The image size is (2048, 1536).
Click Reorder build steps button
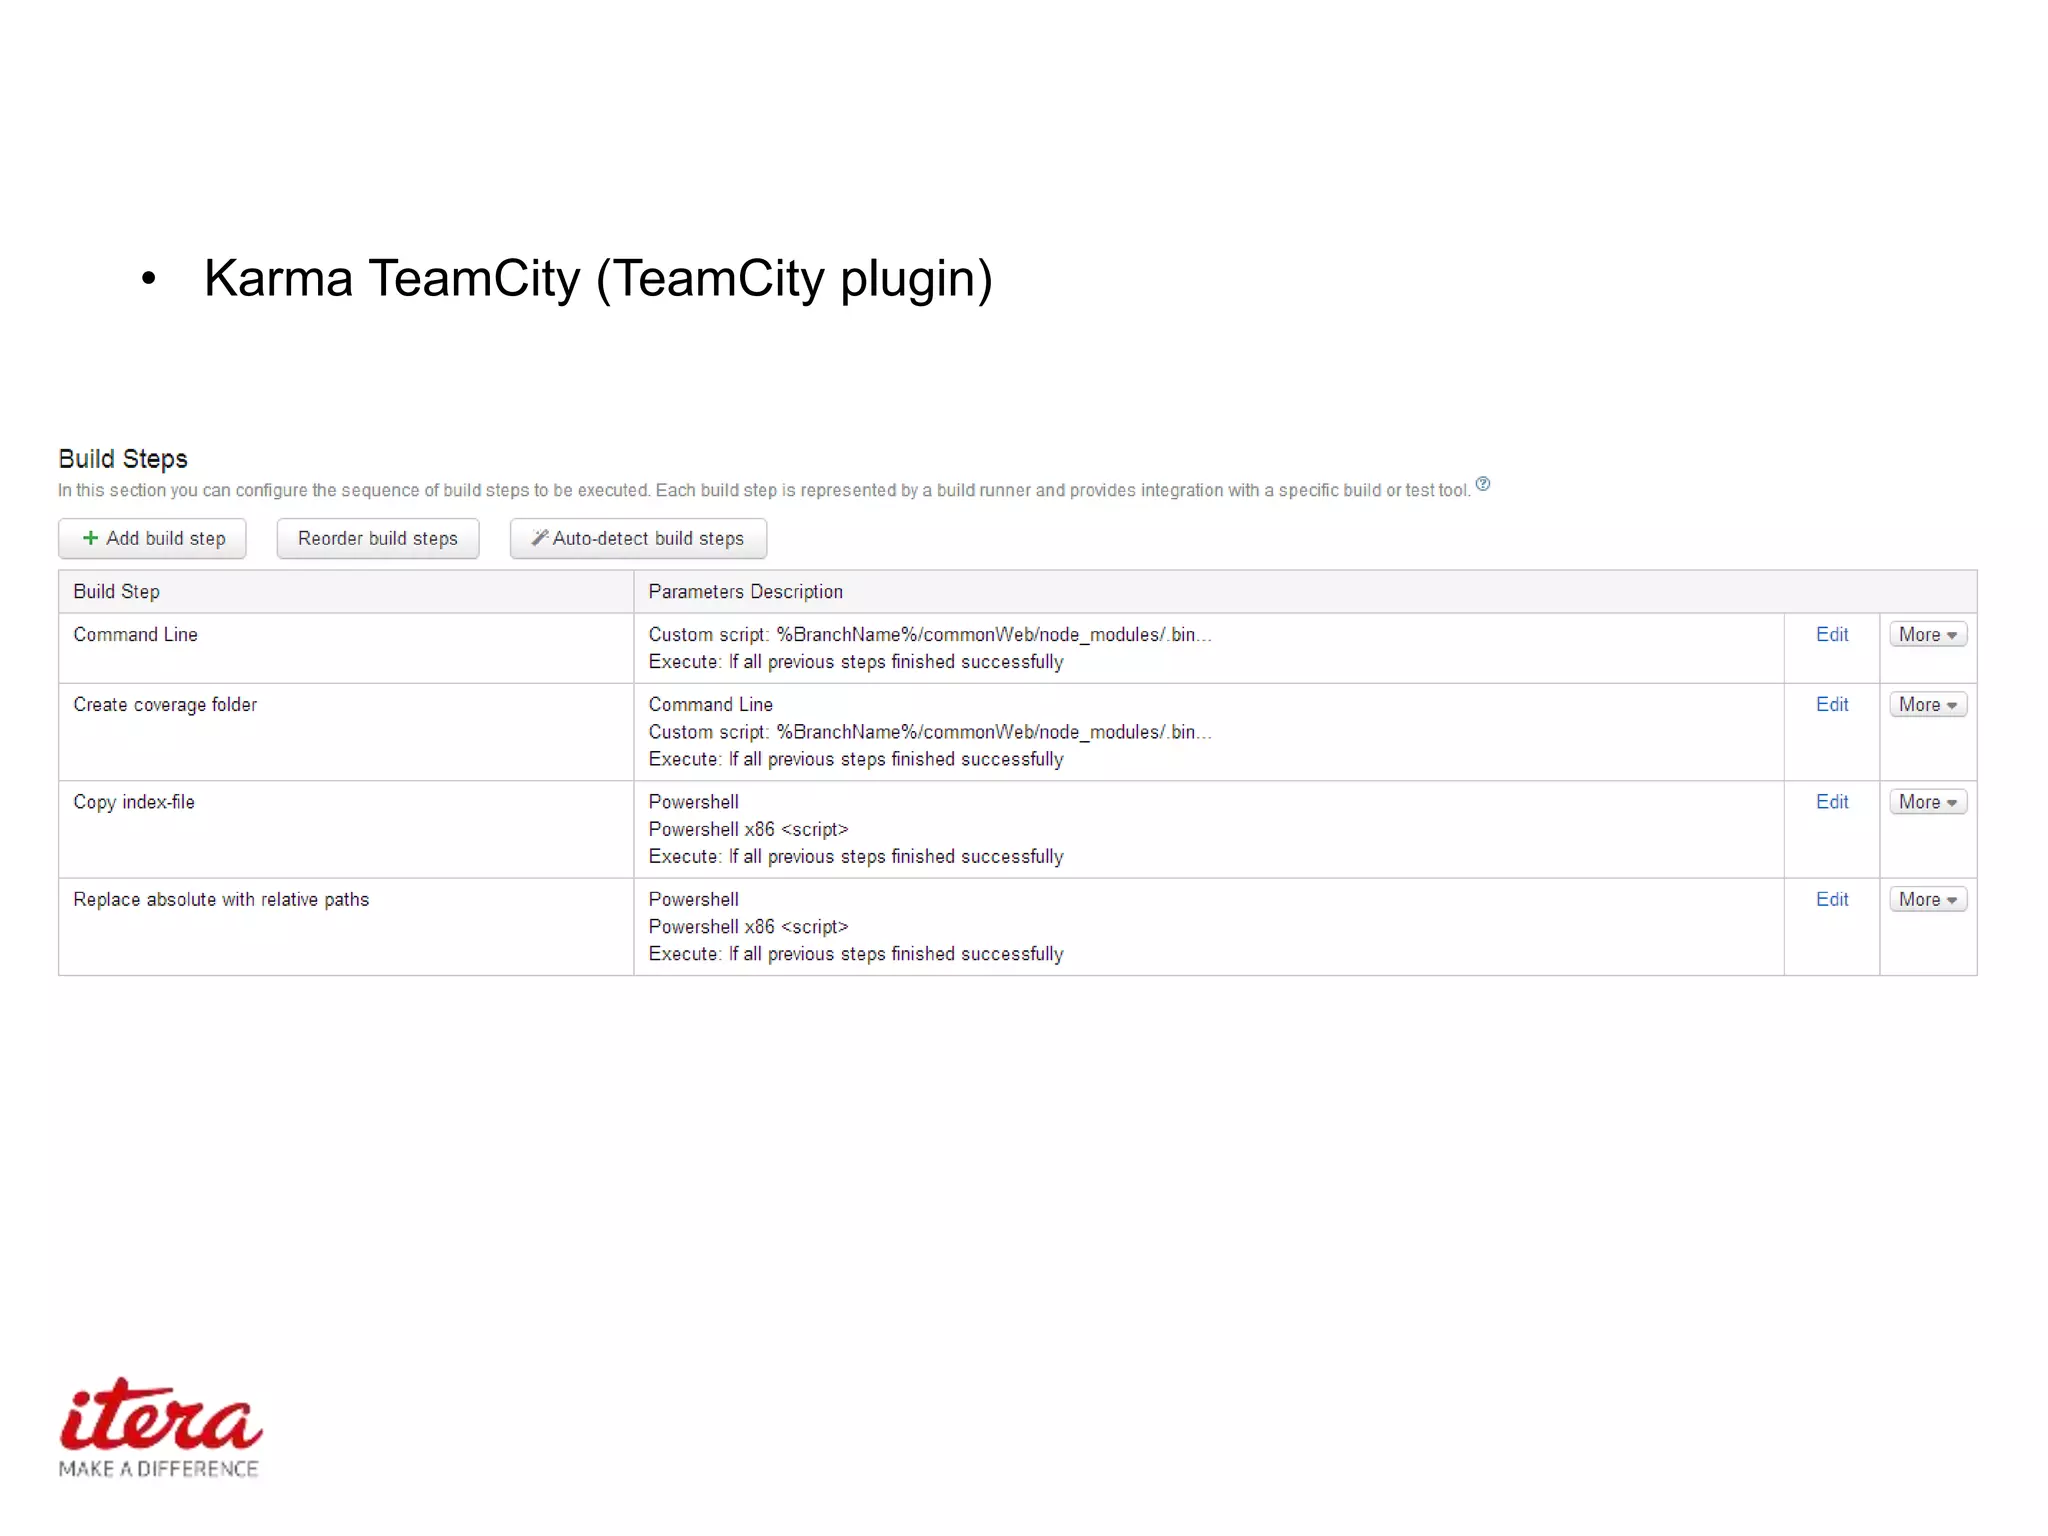[377, 538]
